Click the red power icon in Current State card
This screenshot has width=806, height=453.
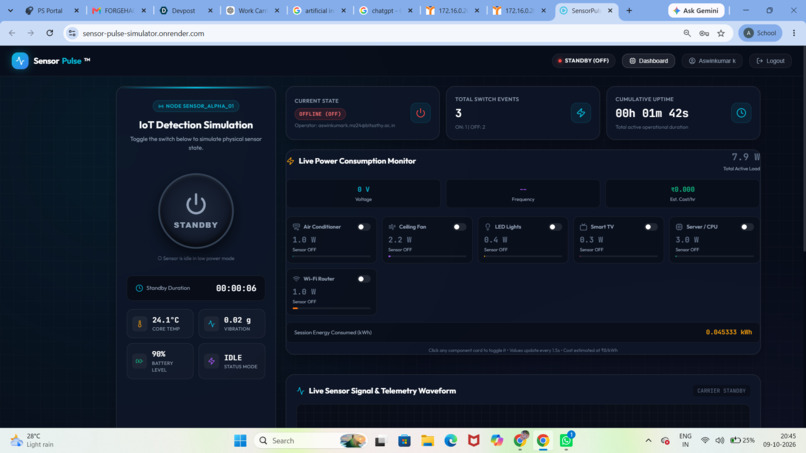point(420,113)
